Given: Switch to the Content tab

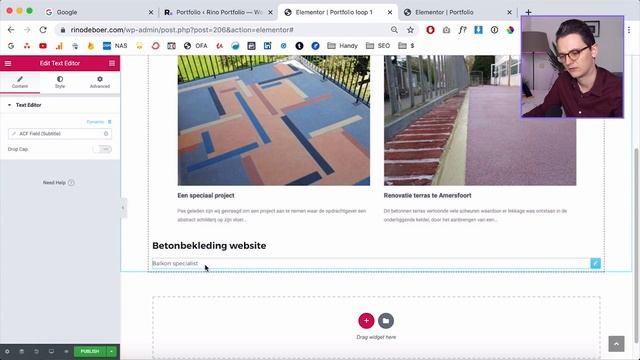Looking at the screenshot, I should pyautogui.click(x=20, y=82).
